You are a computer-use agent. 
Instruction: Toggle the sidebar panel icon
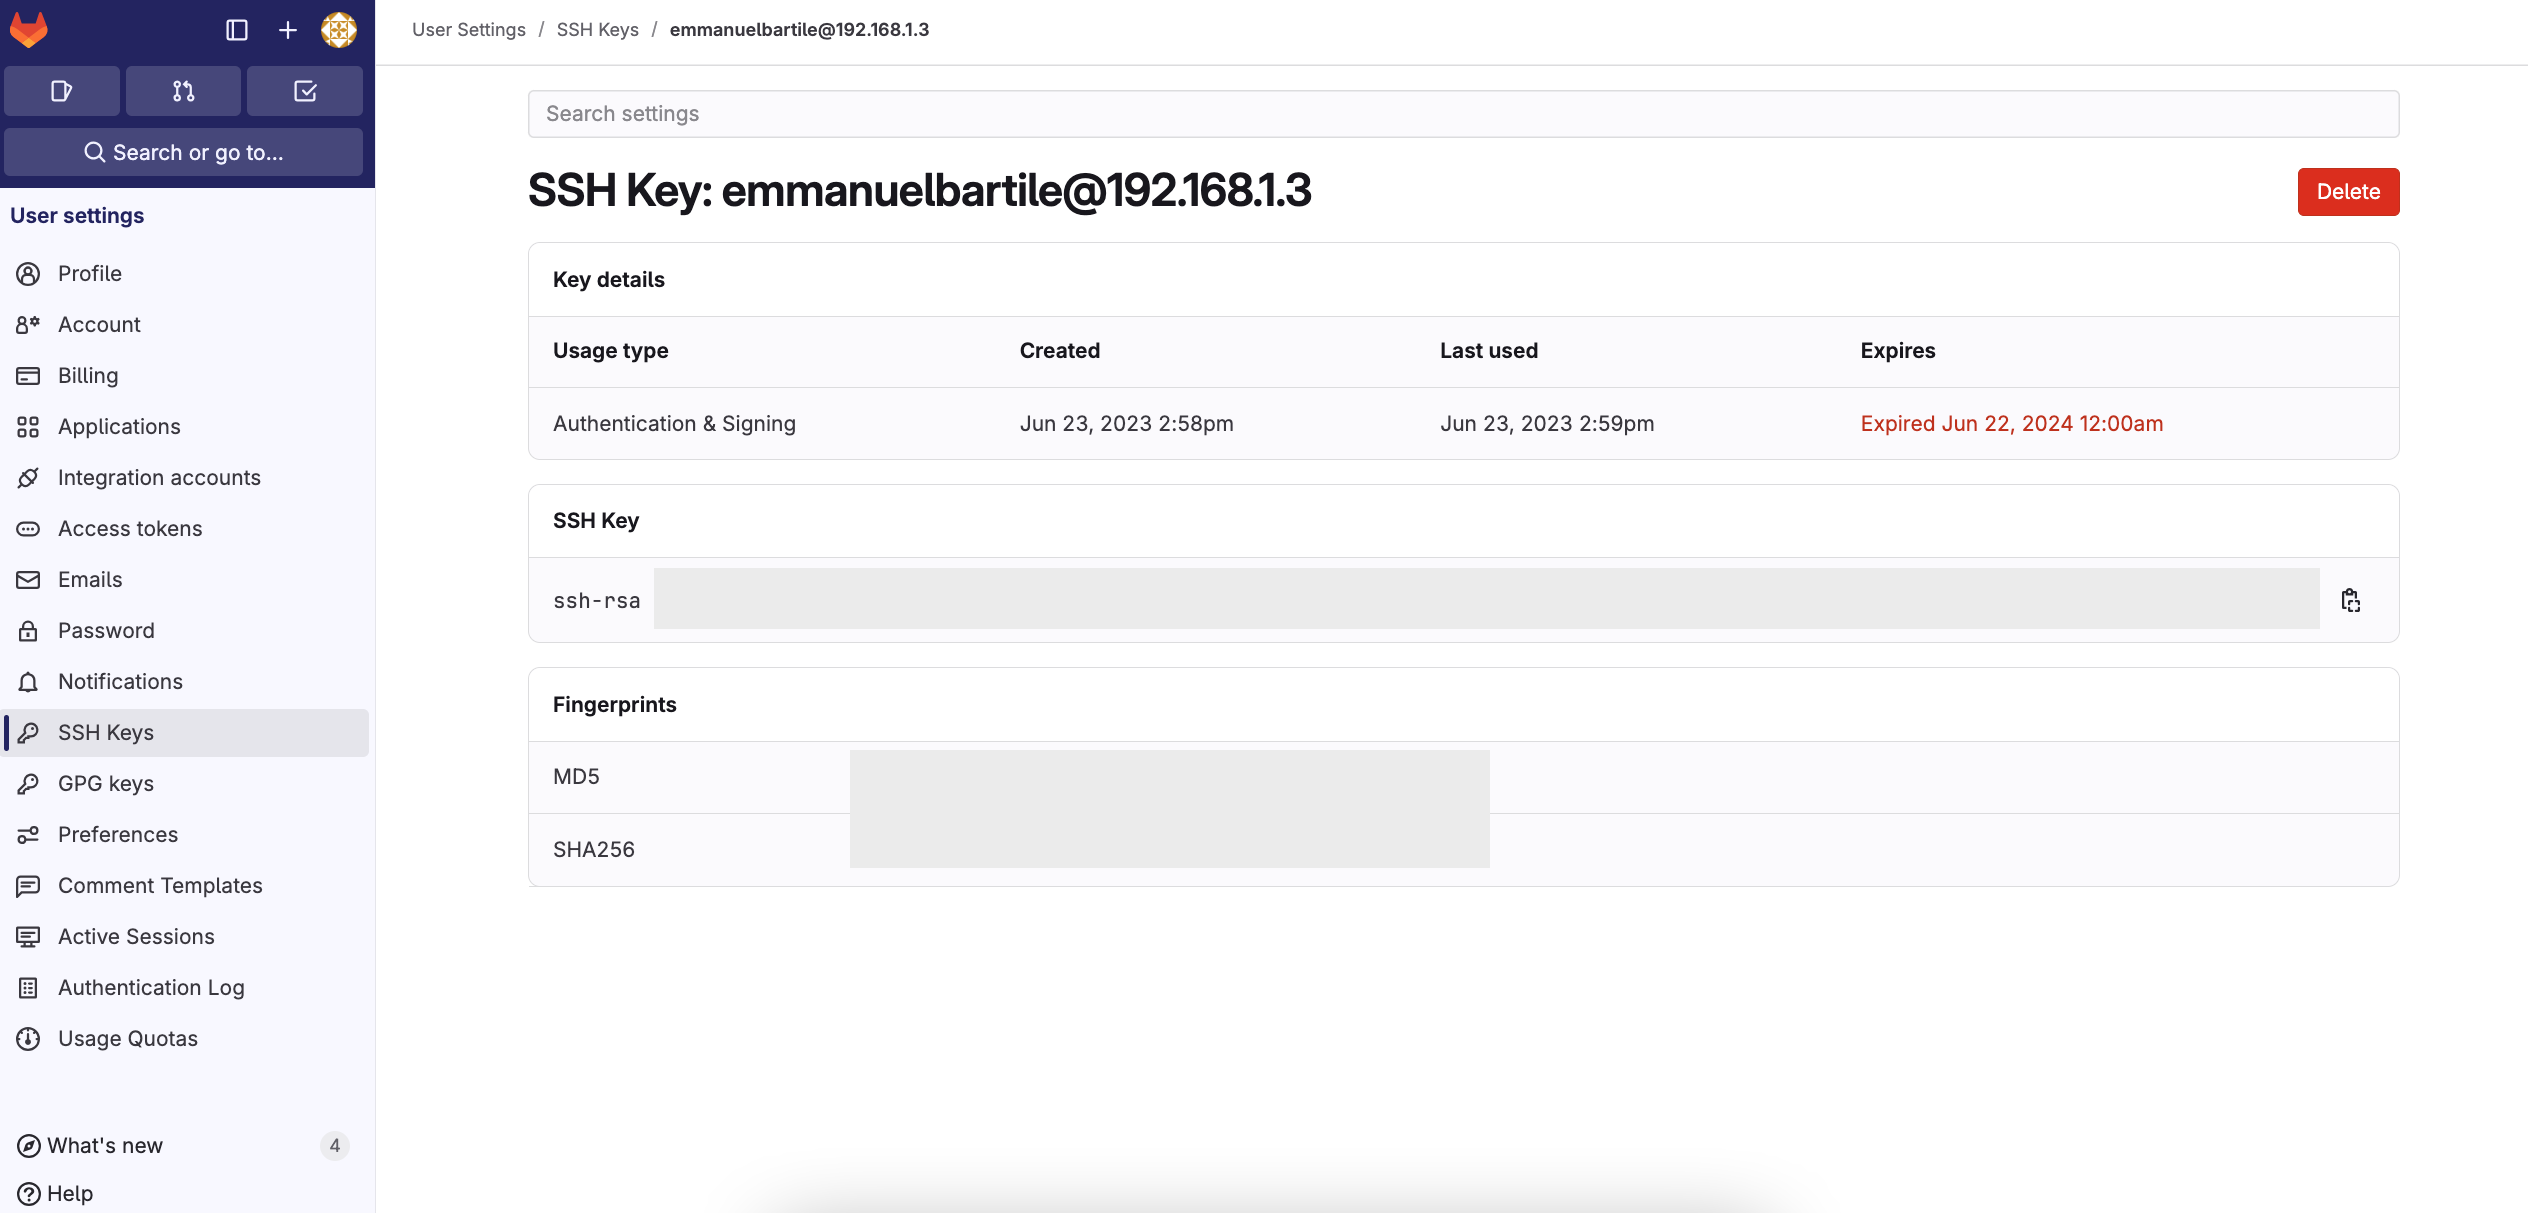tap(238, 29)
